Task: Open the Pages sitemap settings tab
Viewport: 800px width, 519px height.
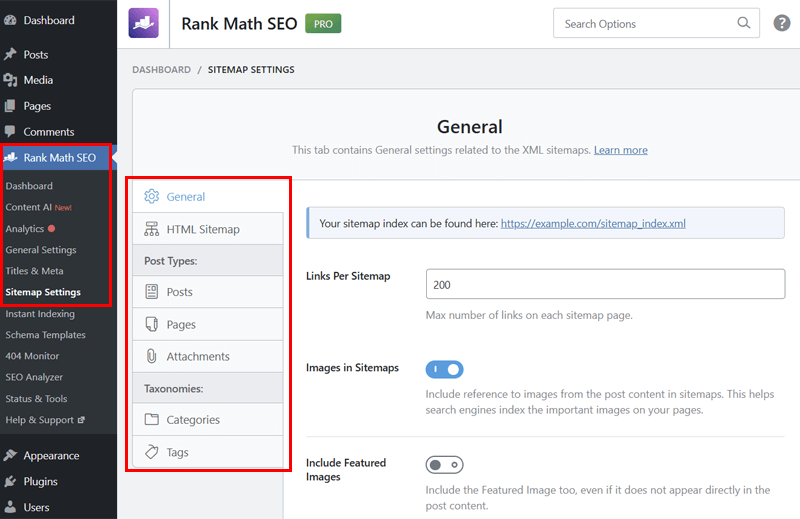Action: [x=208, y=324]
